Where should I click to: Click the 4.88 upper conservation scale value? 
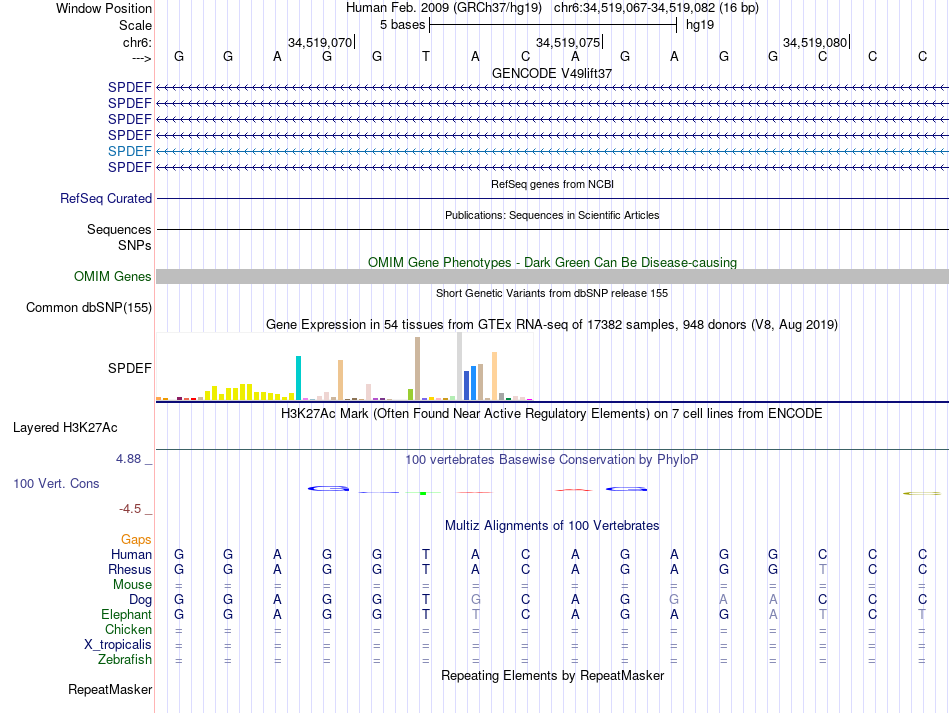click(128, 459)
